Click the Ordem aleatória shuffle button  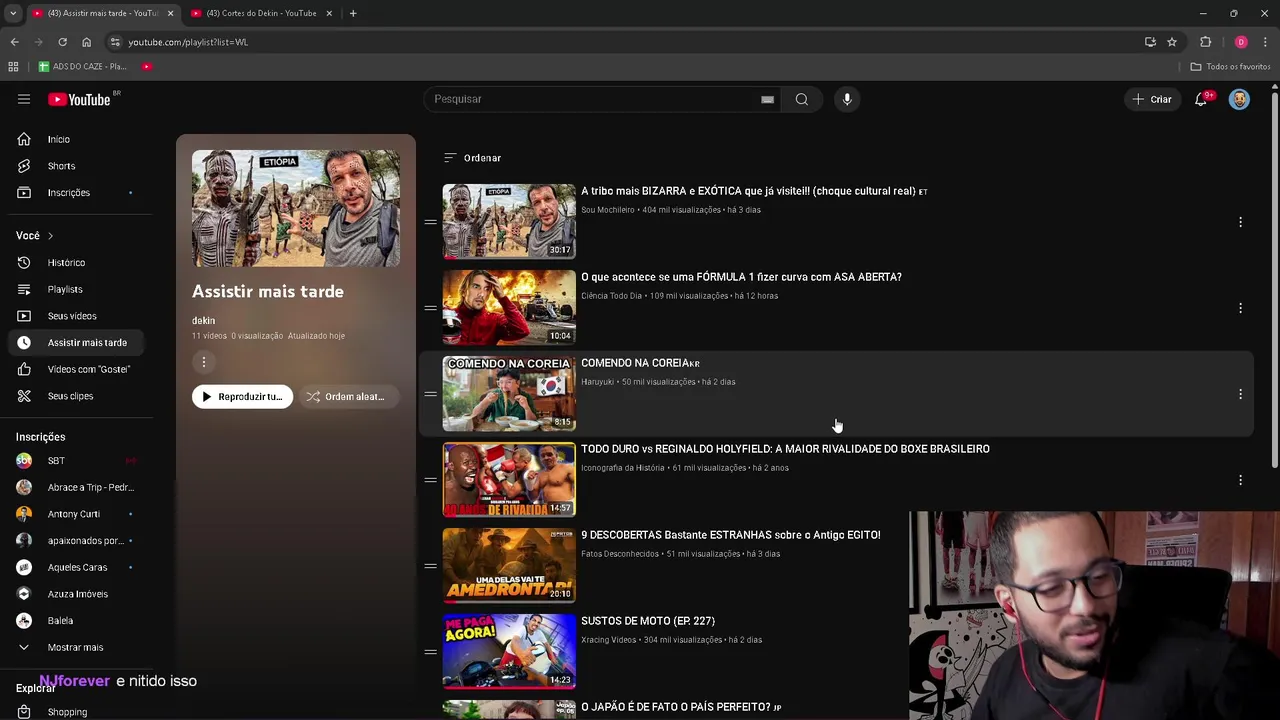coord(348,397)
